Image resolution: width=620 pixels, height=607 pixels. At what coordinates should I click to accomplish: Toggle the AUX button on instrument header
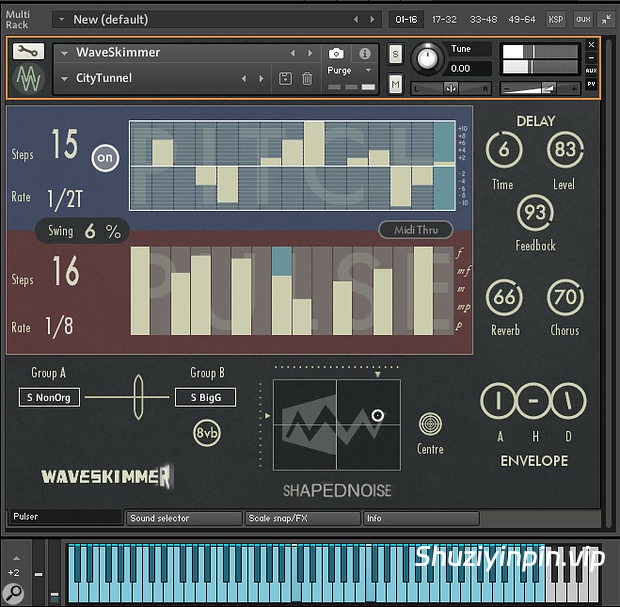pos(591,70)
